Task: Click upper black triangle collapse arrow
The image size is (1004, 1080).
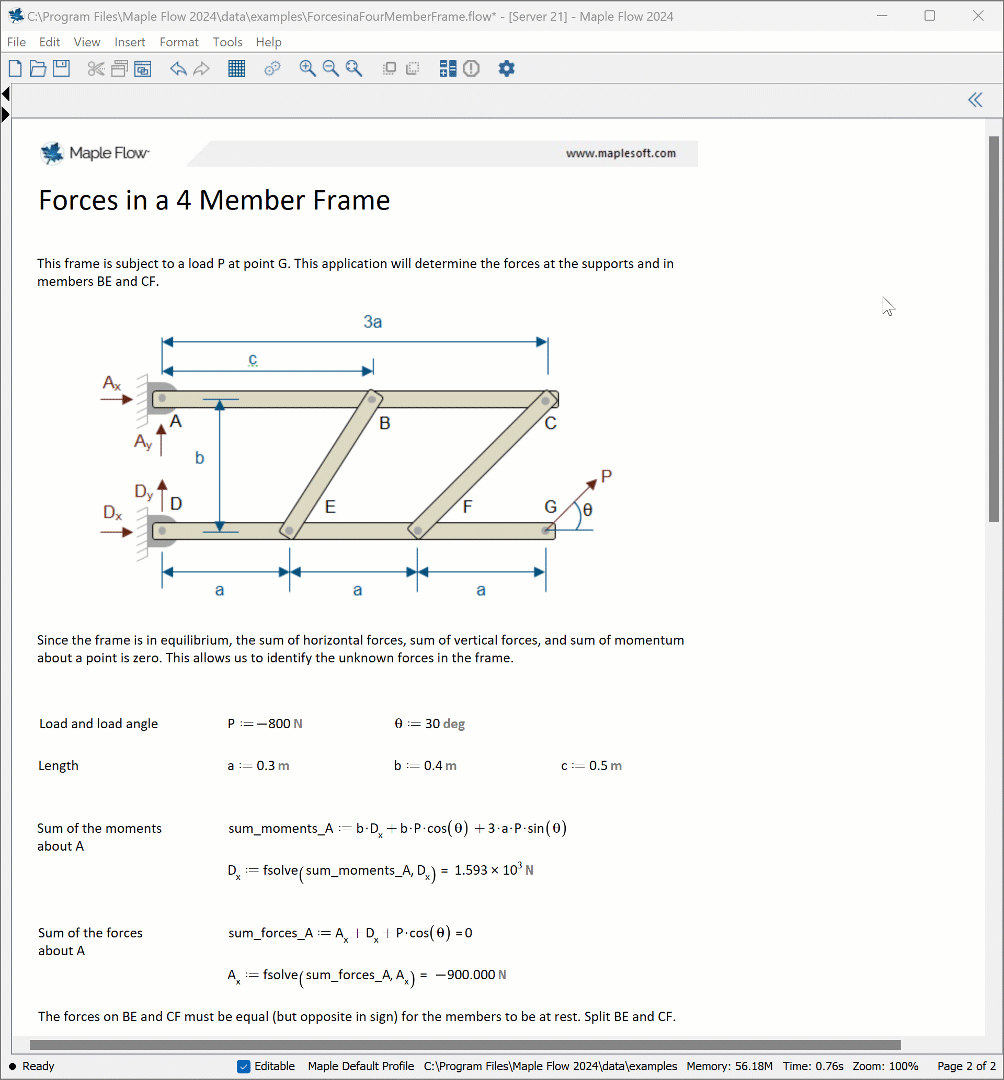Action: point(6,94)
